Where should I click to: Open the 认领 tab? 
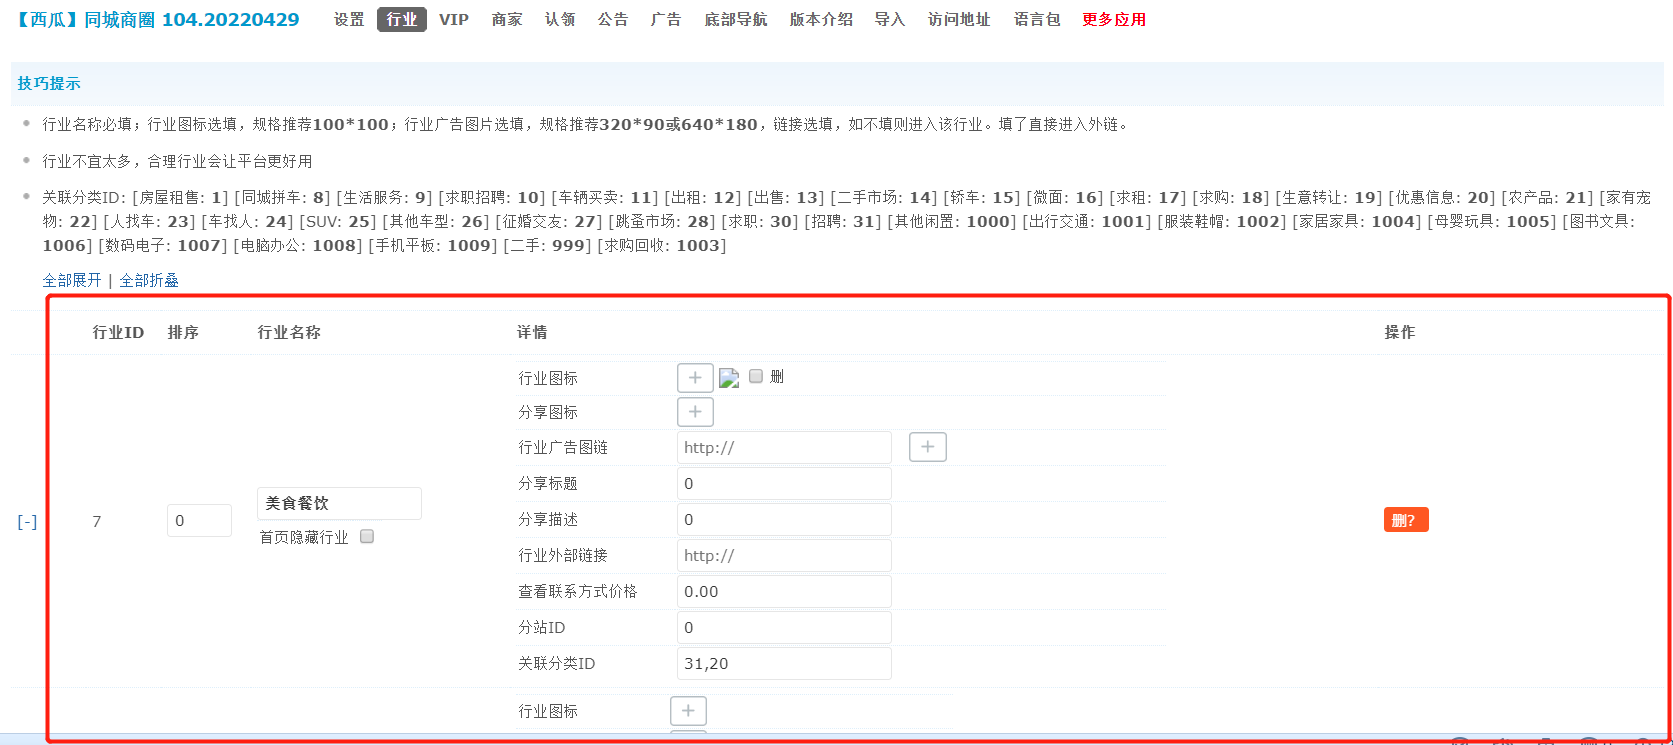pyautogui.click(x=560, y=19)
